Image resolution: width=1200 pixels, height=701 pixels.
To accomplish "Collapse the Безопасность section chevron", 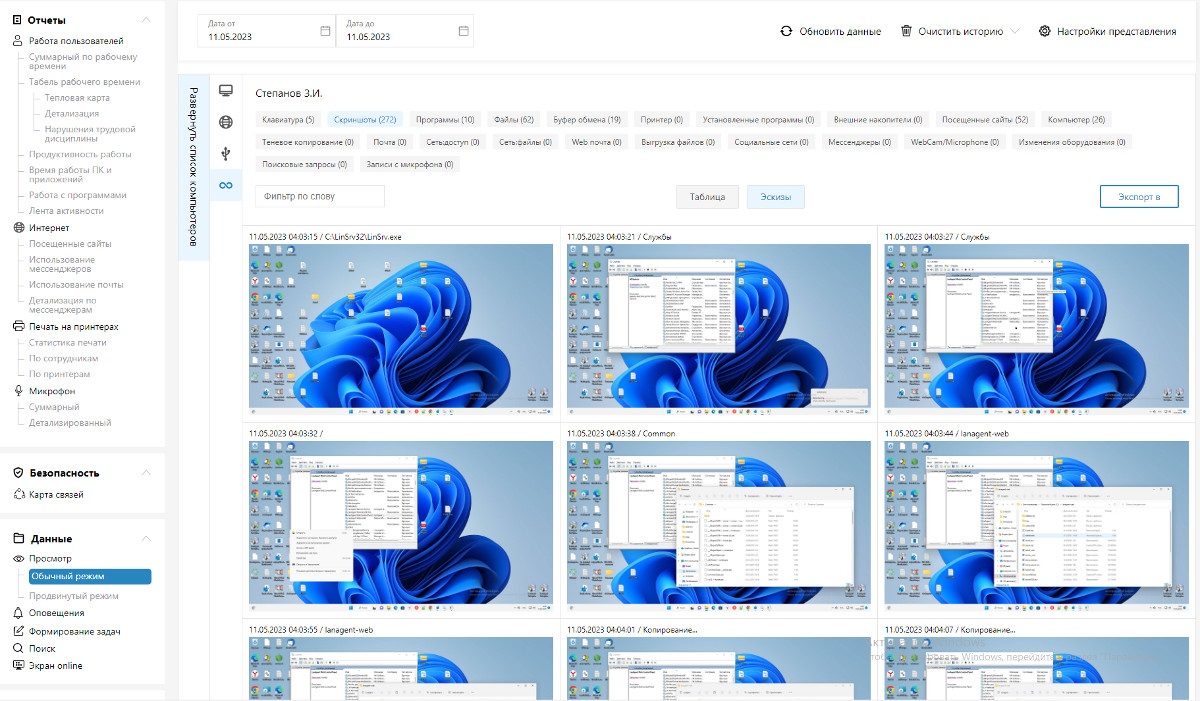I will pos(146,473).
